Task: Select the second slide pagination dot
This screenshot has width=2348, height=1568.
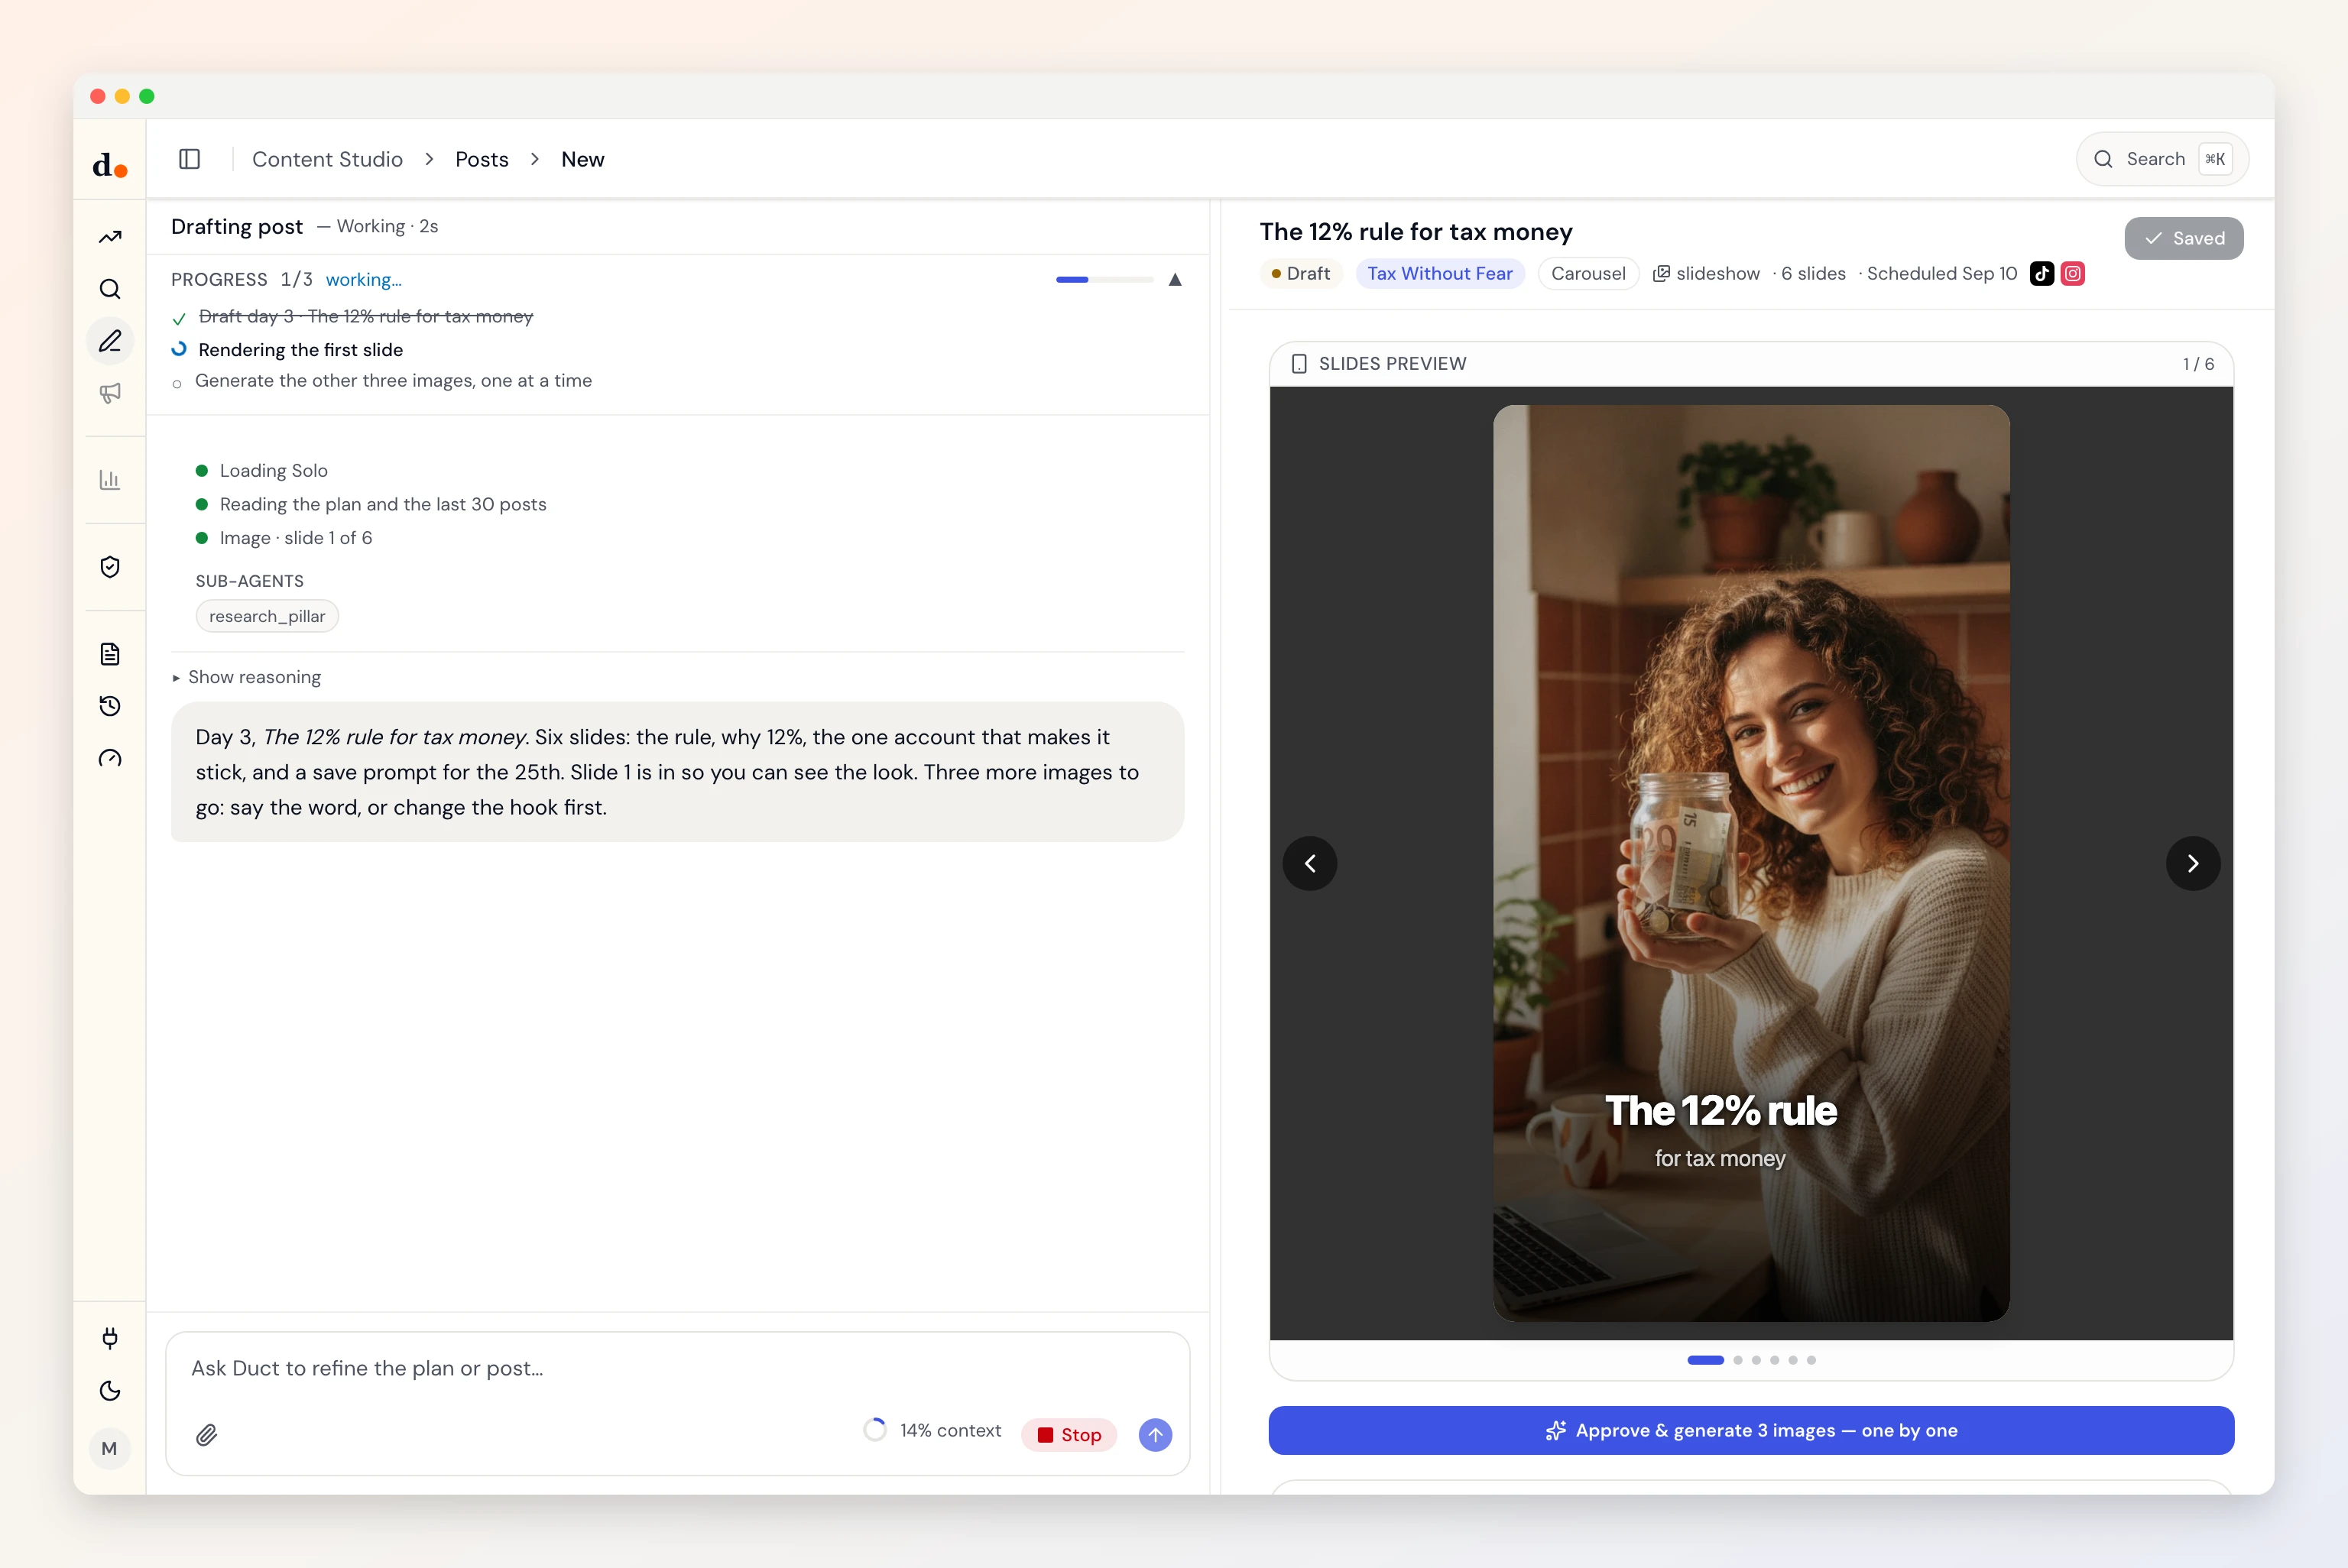Action: tap(1738, 1360)
